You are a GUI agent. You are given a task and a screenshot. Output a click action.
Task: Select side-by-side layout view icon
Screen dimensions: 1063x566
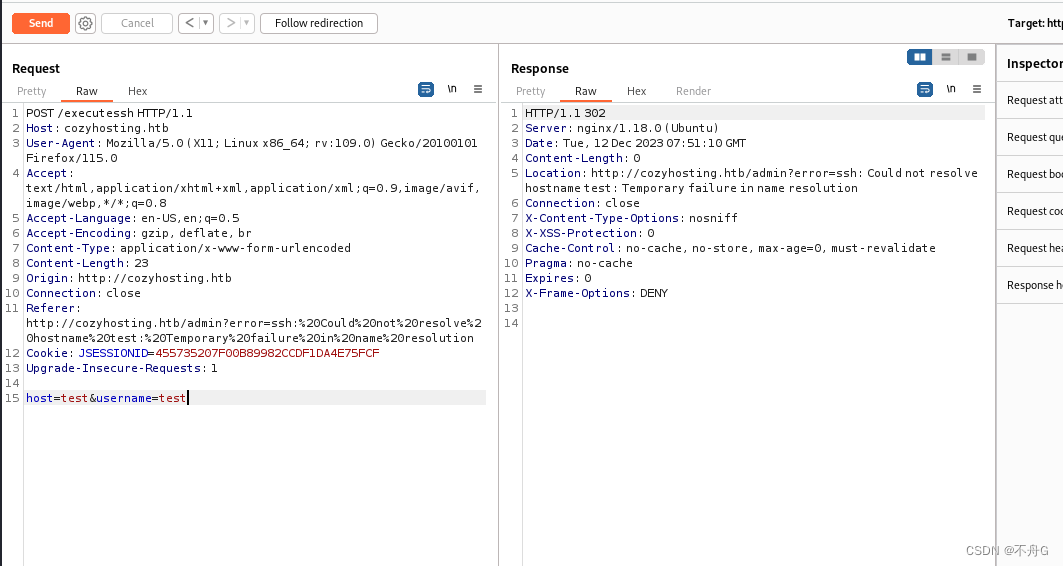pos(920,57)
